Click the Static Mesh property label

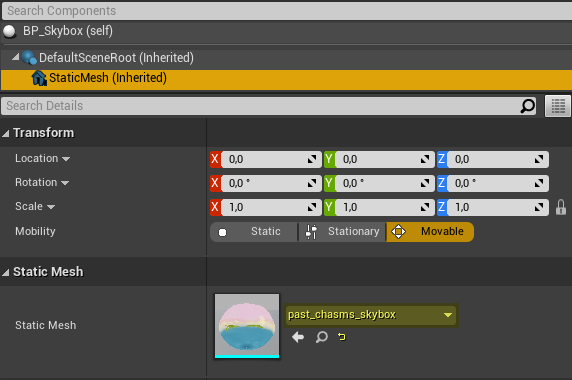(x=46, y=325)
